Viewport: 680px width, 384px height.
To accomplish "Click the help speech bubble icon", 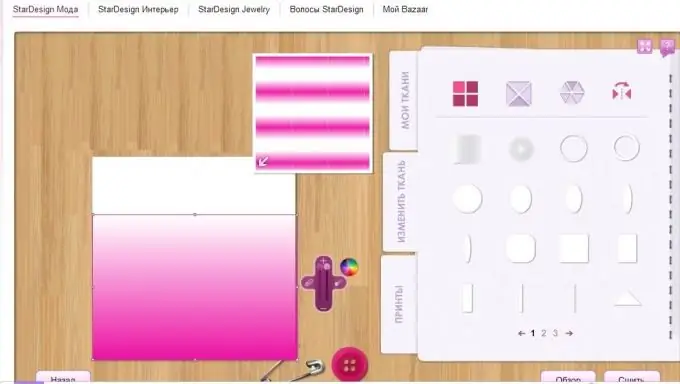I will point(667,47).
